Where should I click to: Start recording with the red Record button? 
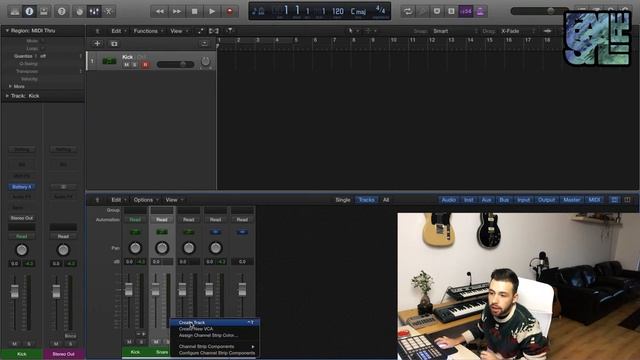pos(230,11)
